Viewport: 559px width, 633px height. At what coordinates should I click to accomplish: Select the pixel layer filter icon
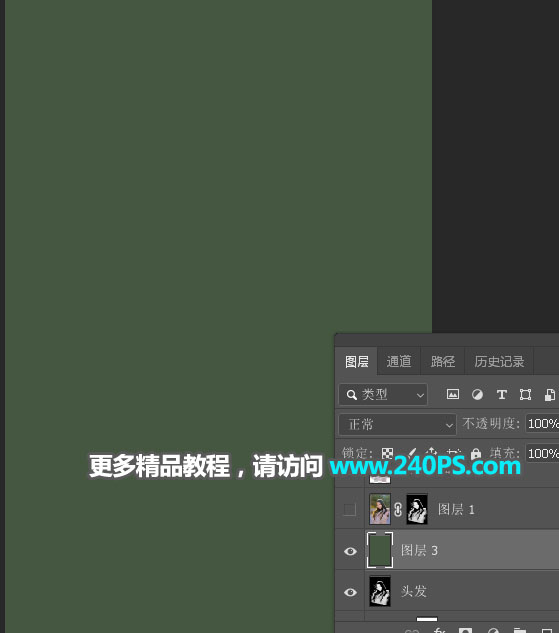click(452, 394)
